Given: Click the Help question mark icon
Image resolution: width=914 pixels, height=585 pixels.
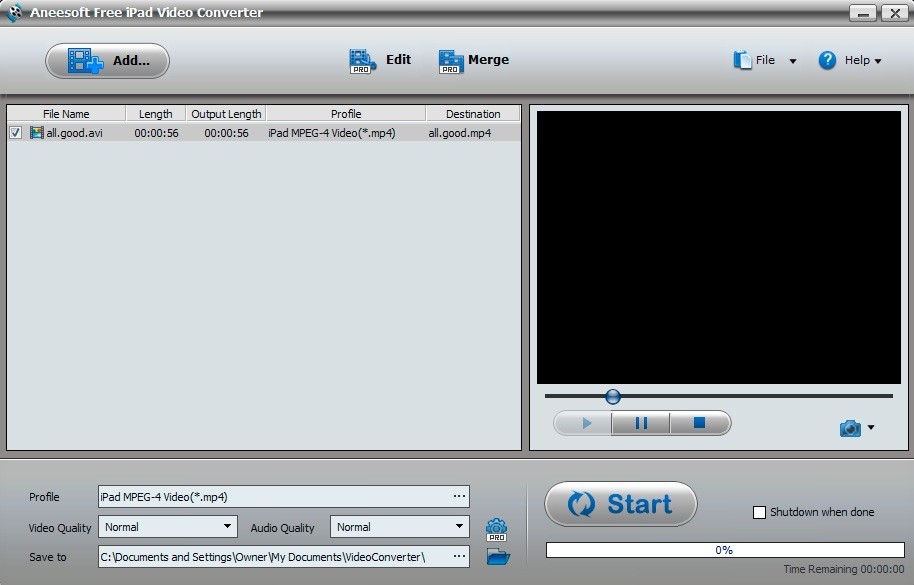Looking at the screenshot, I should tap(828, 60).
